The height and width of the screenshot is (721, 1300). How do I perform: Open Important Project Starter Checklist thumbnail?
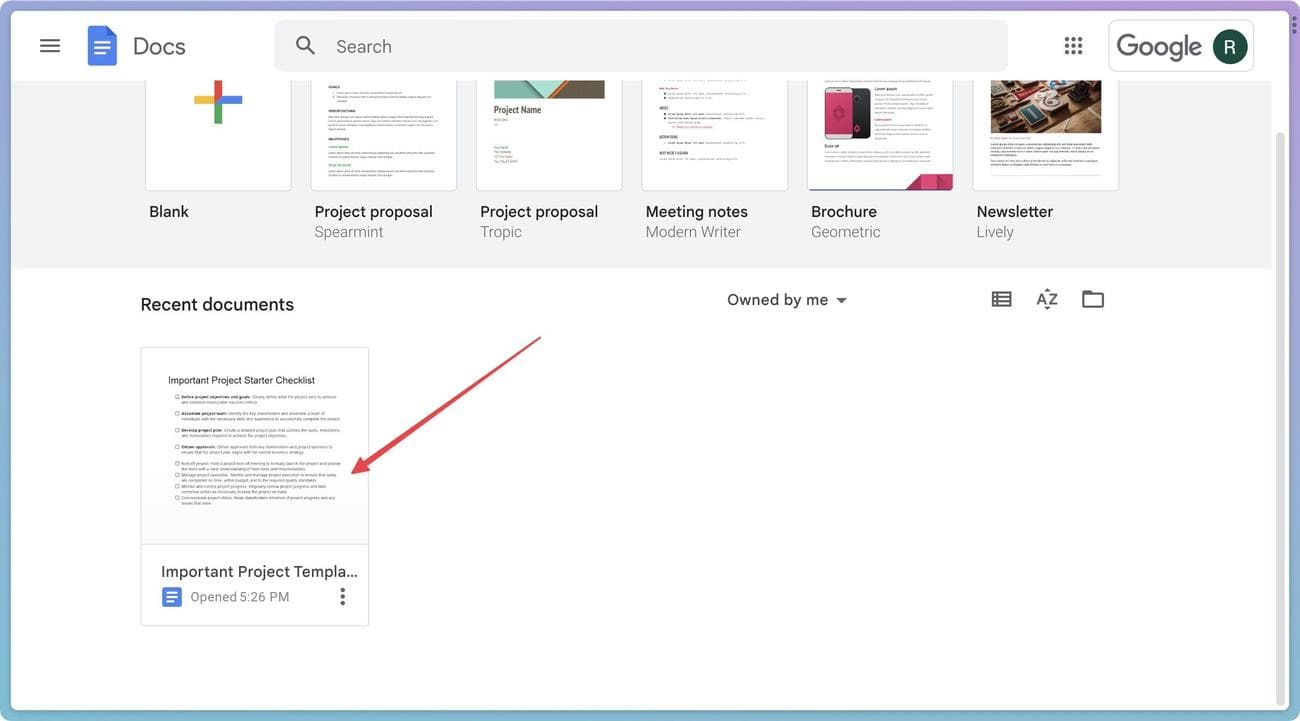tap(254, 445)
